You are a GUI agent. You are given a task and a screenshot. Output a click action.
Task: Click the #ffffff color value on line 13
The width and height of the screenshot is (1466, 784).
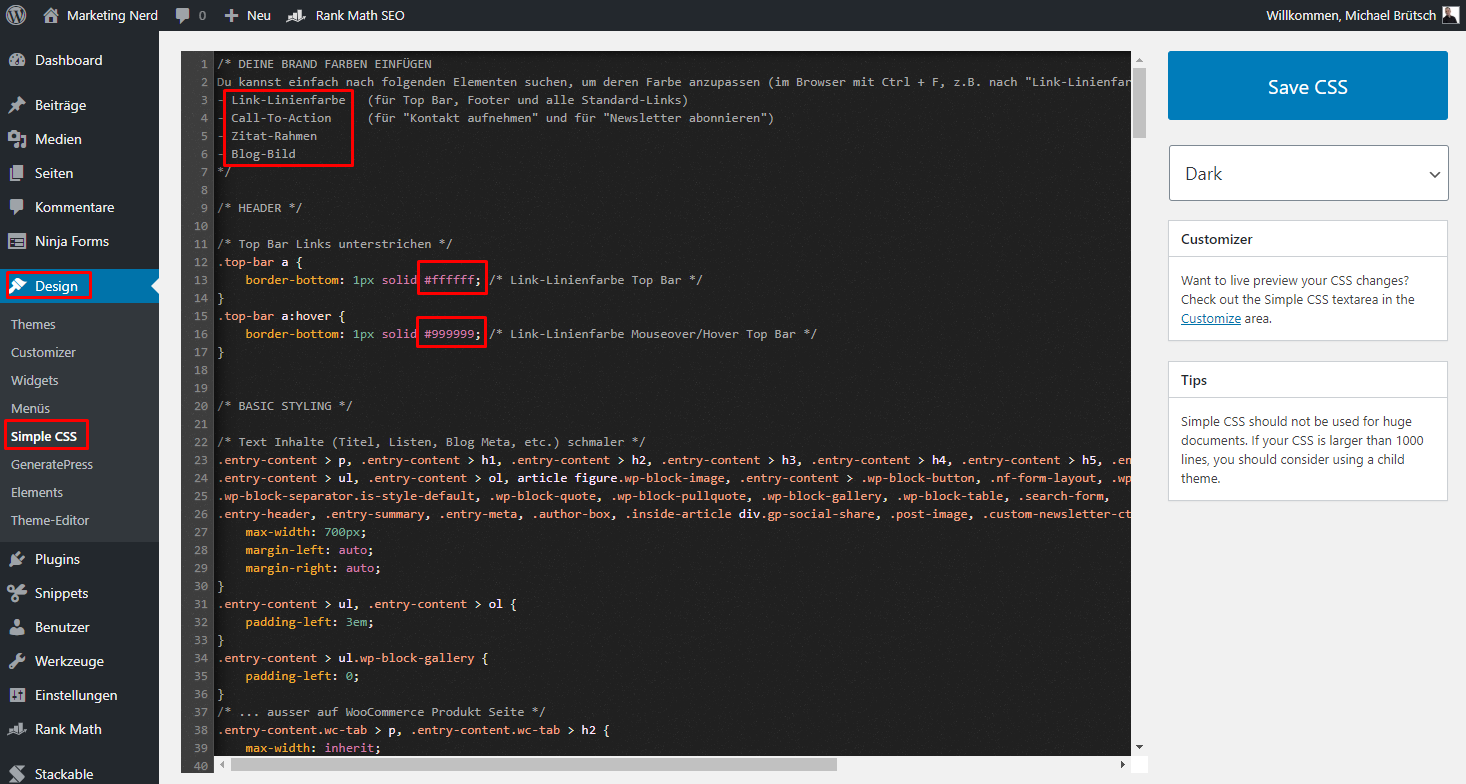[x=448, y=280]
